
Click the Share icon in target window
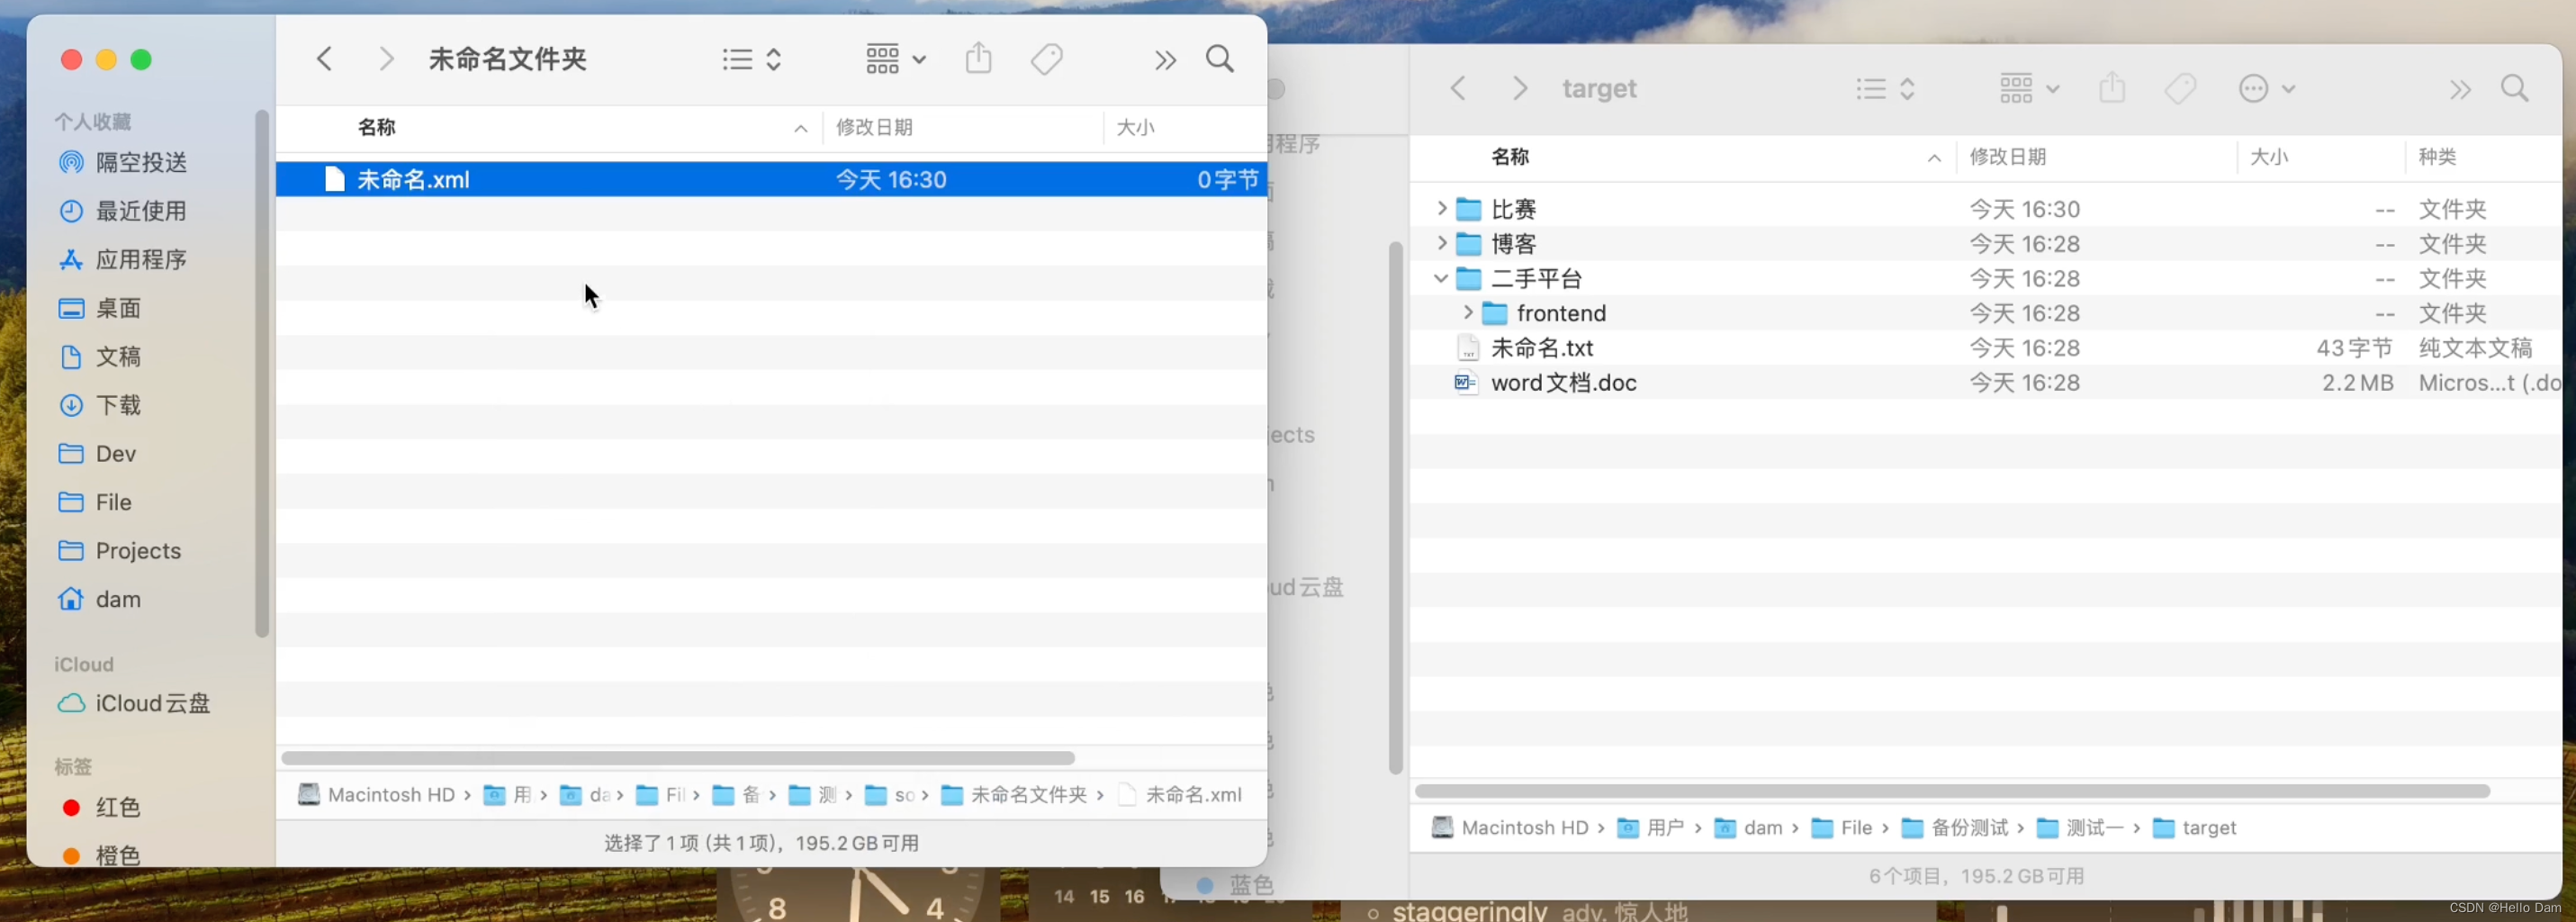[2112, 87]
